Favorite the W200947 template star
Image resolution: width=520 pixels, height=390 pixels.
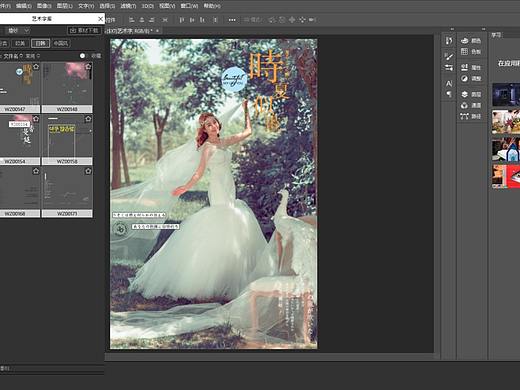tap(36, 67)
